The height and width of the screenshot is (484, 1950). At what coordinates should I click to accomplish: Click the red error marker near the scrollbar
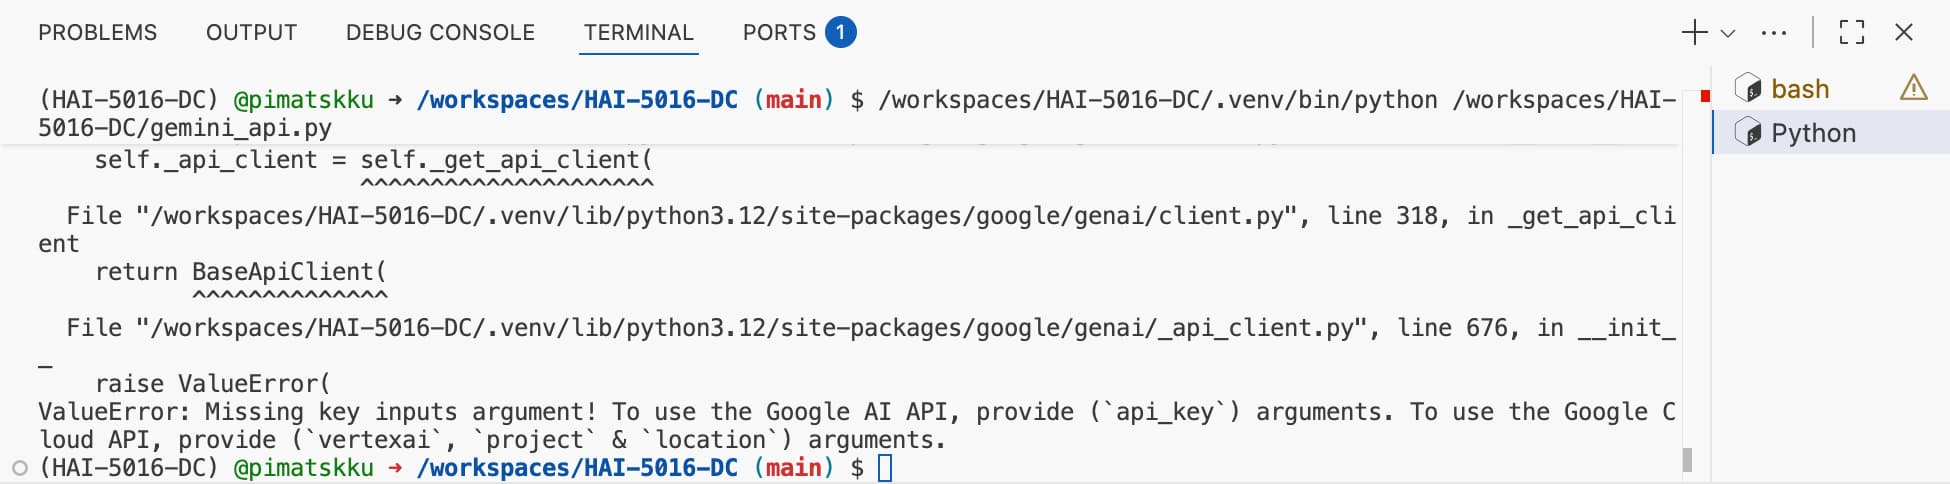coord(1705,96)
